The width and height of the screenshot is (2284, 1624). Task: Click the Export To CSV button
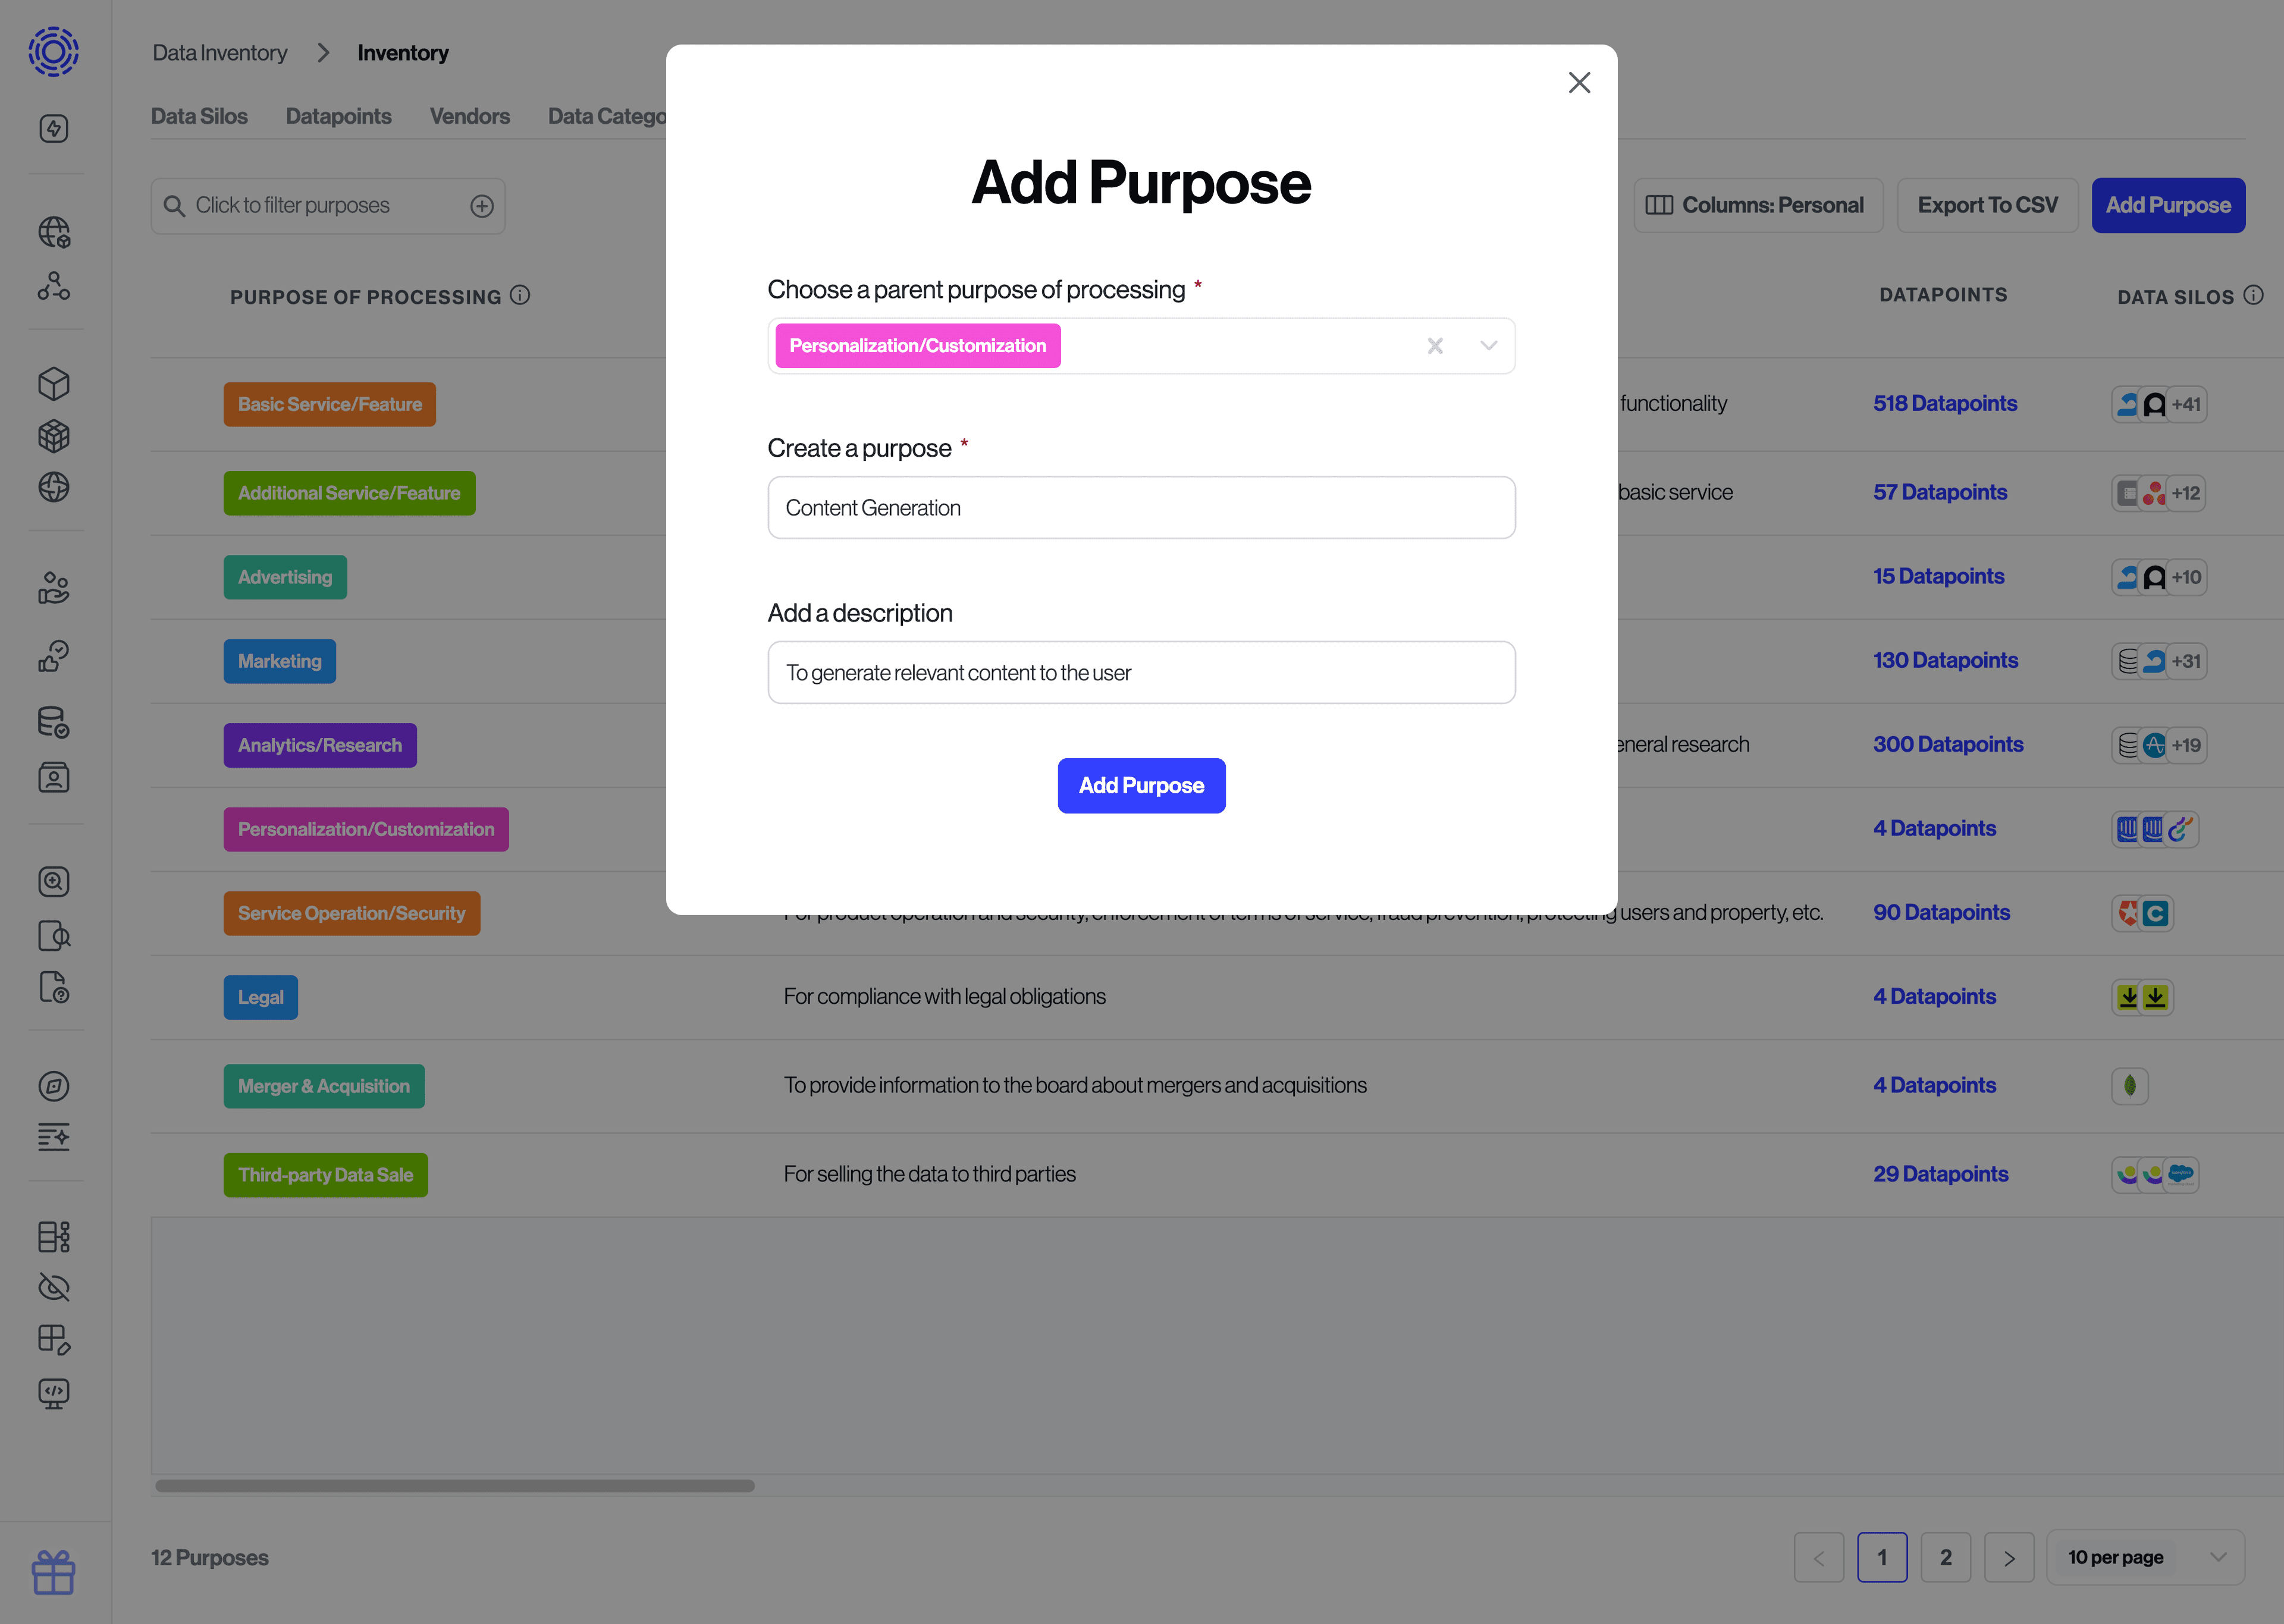[1987, 204]
